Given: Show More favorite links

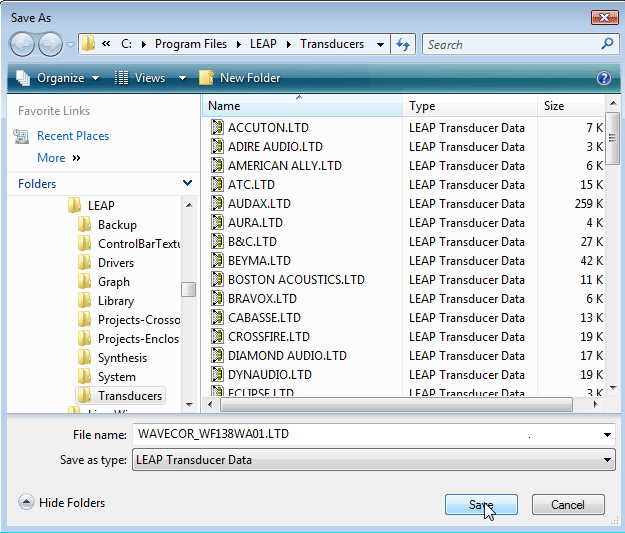Looking at the screenshot, I should pyautogui.click(x=59, y=158).
